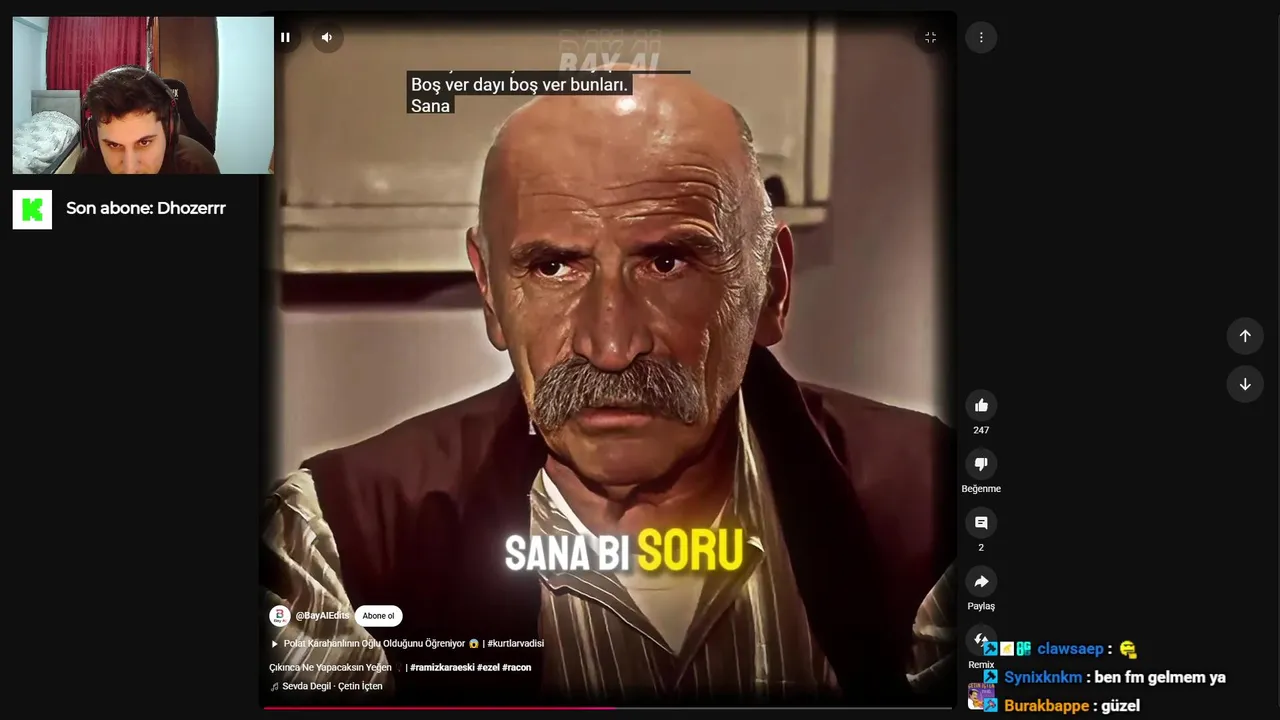This screenshot has width=1280, height=720.
Task: Share the video via the Paylaş button
Action: [x=981, y=582]
